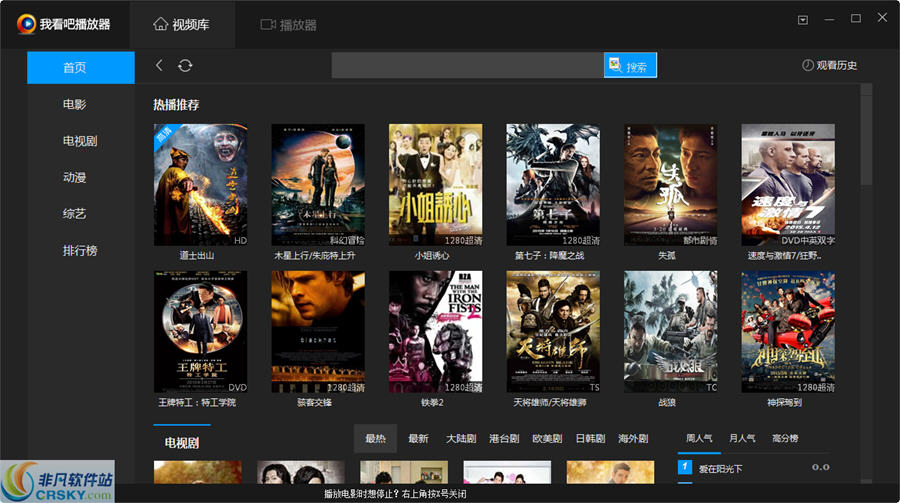900x503 pixels.
Task: Select the 港台剧 filter tab
Action: [504, 439]
